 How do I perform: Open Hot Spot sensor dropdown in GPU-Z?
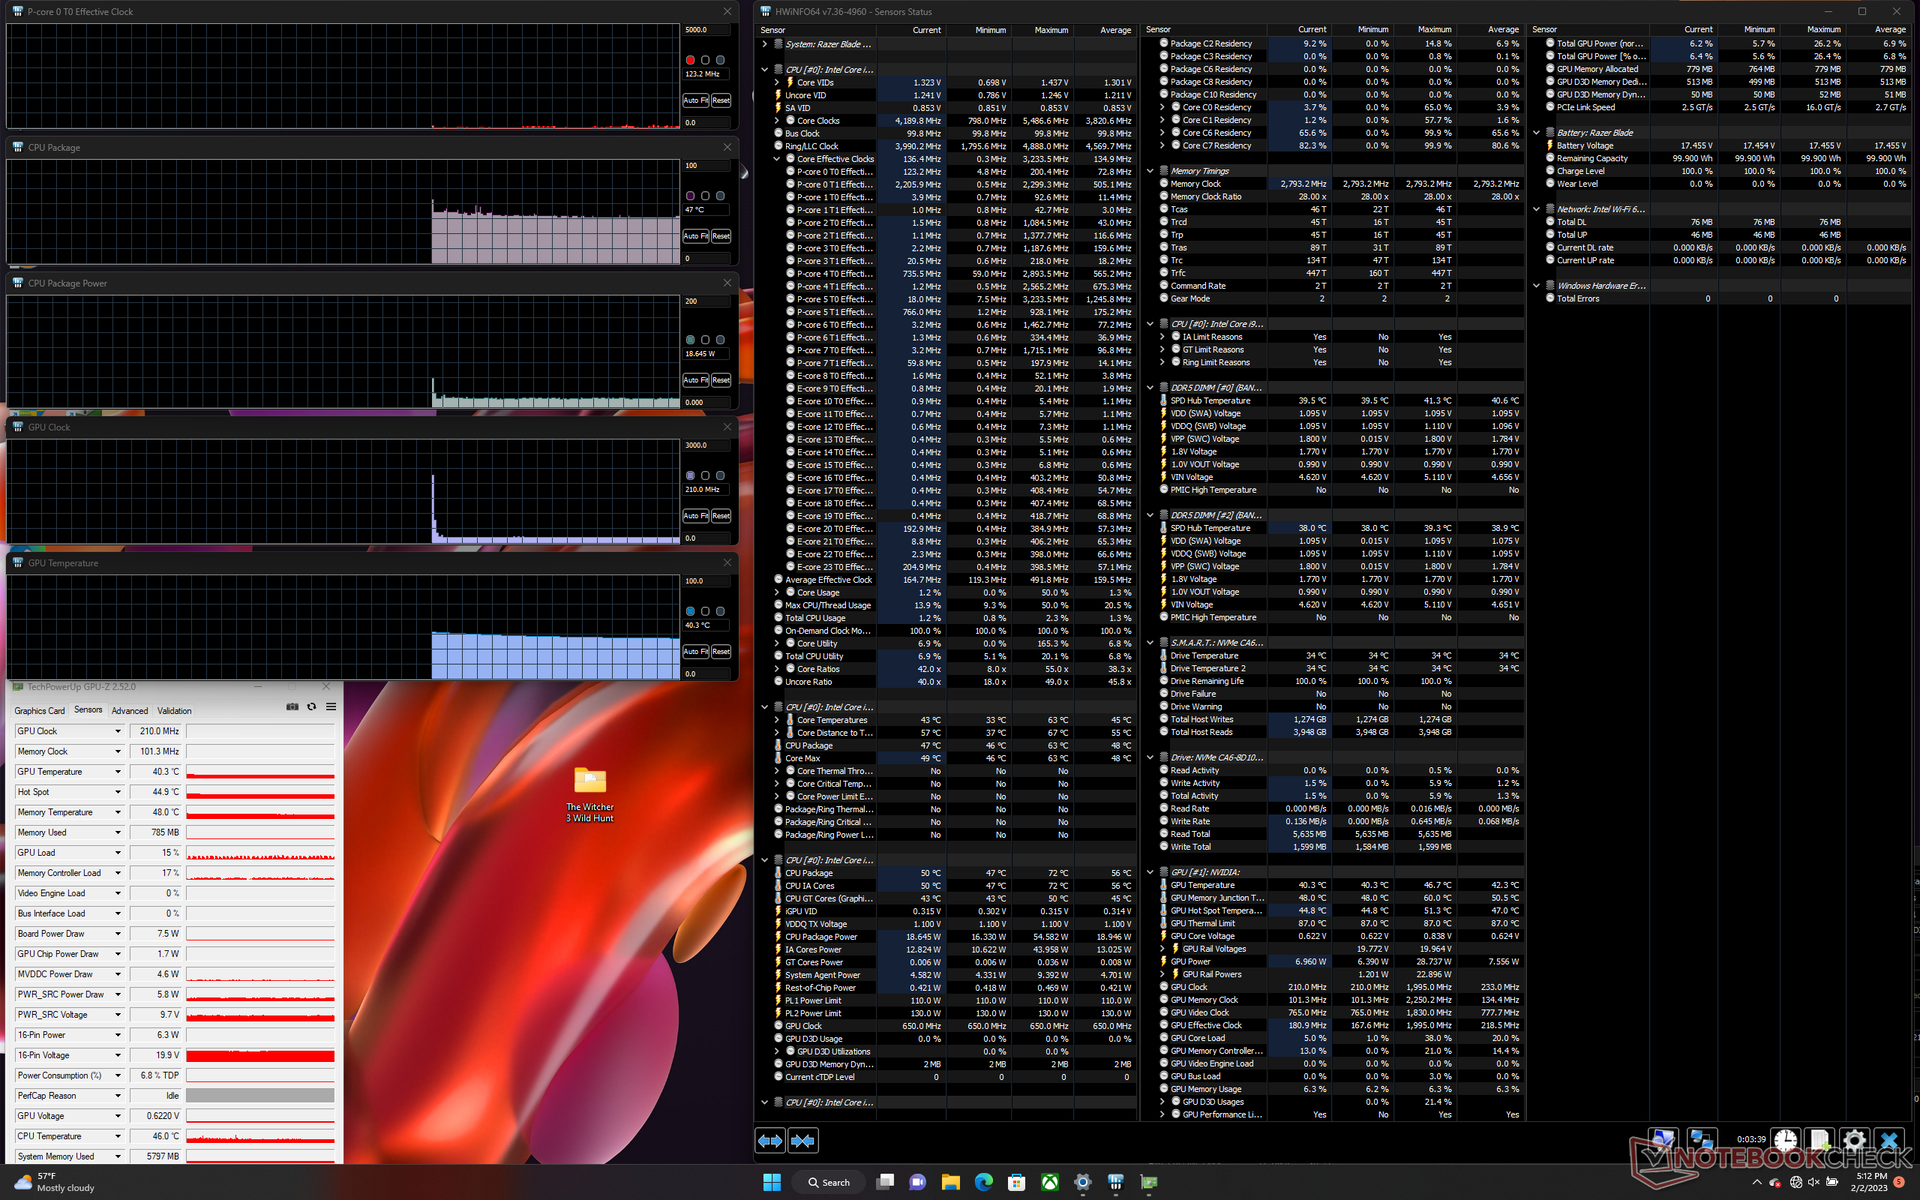click(x=117, y=792)
